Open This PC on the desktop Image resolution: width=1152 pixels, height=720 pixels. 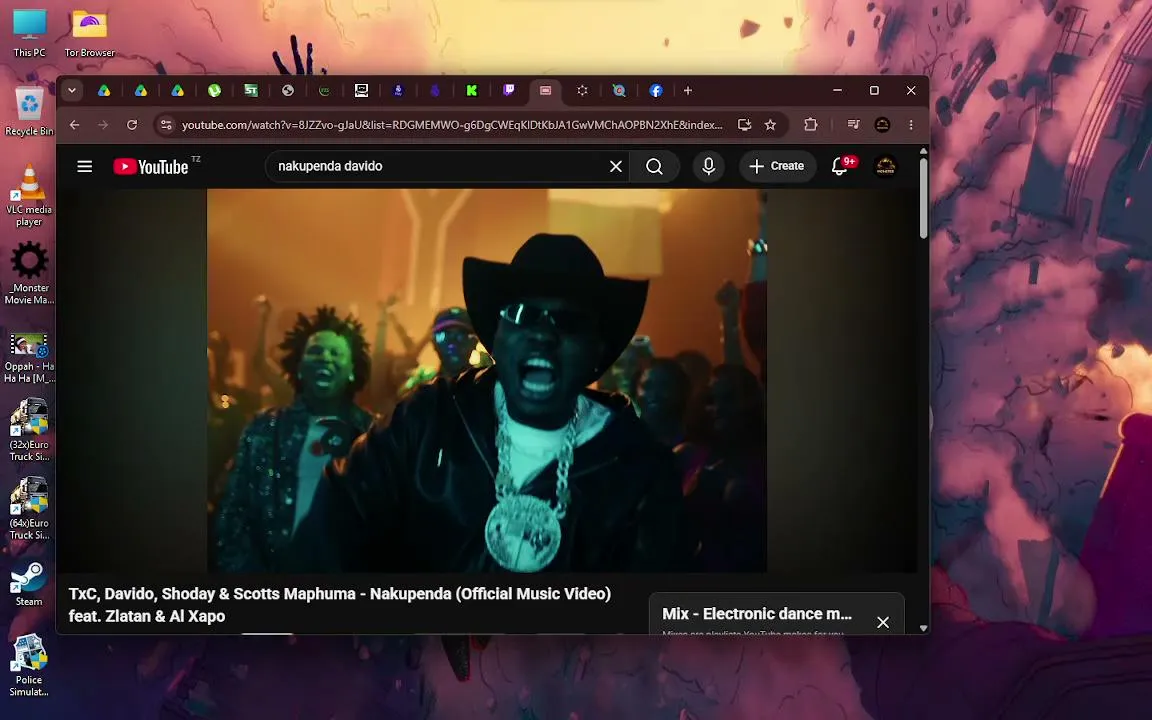coord(29,34)
